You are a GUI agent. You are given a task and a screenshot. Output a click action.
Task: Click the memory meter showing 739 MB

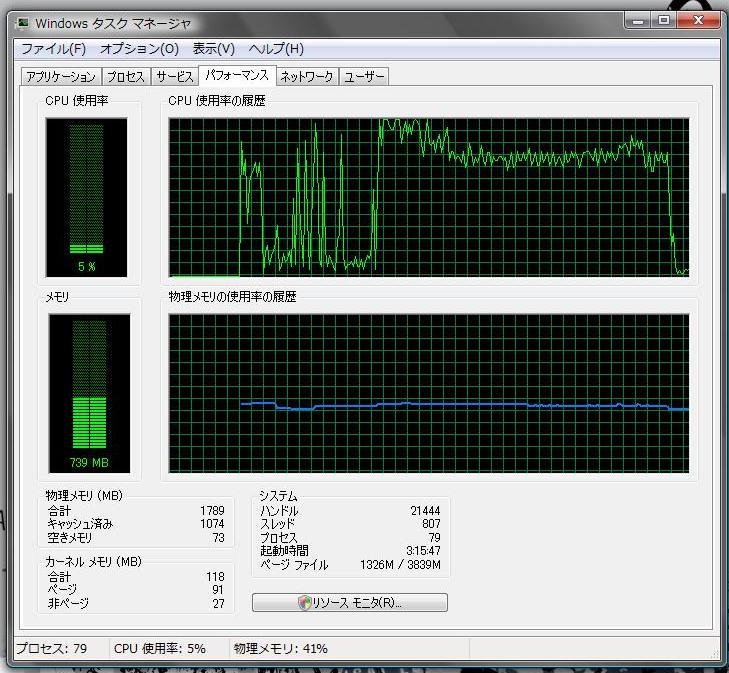click(89, 393)
